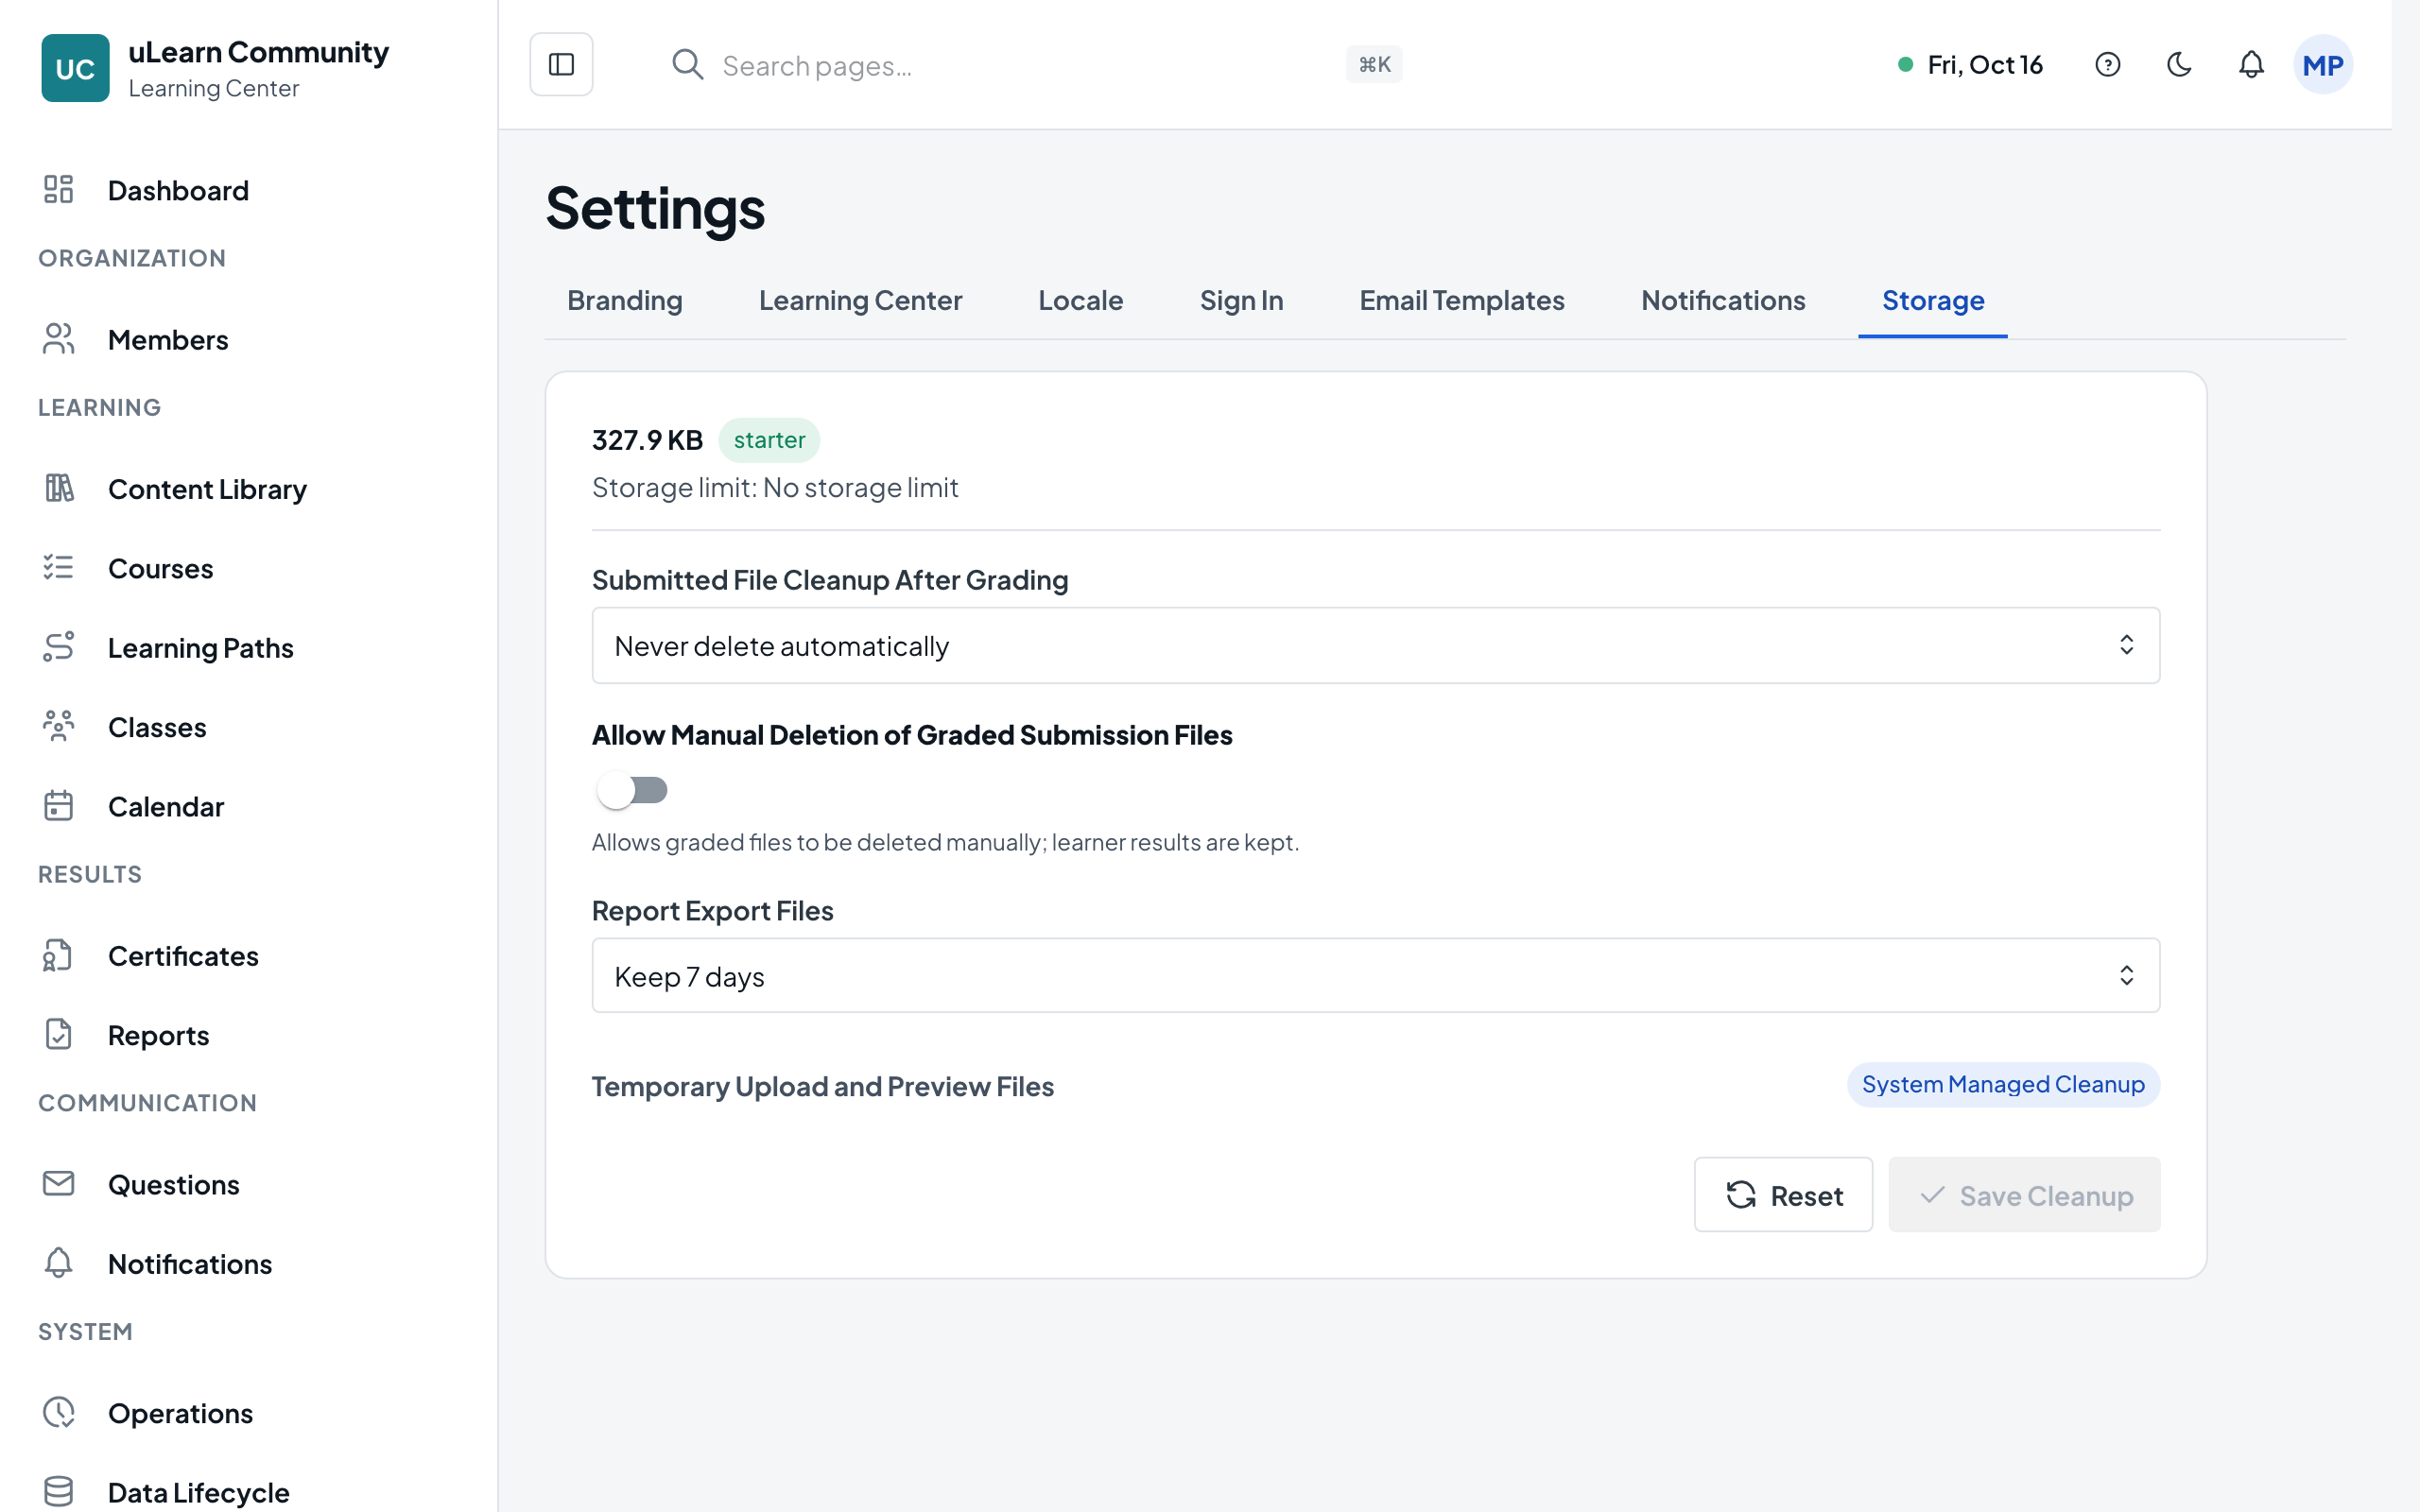
Task: Click the ⌘K shortcut badge
Action: [x=1373, y=64]
